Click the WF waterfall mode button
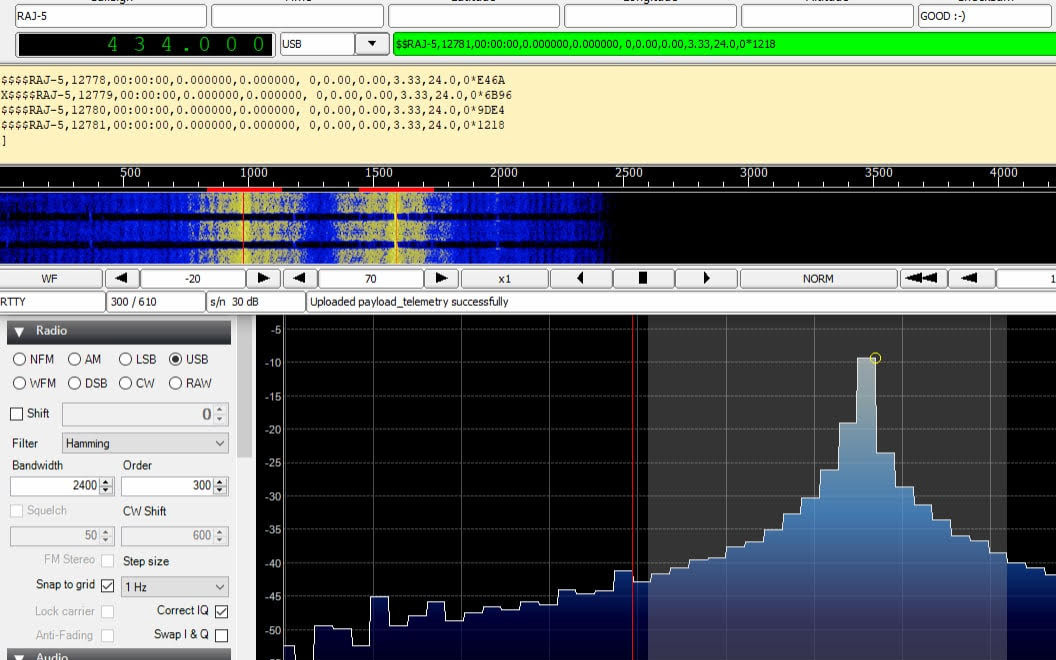This screenshot has height=660, width=1056. click(x=50, y=278)
